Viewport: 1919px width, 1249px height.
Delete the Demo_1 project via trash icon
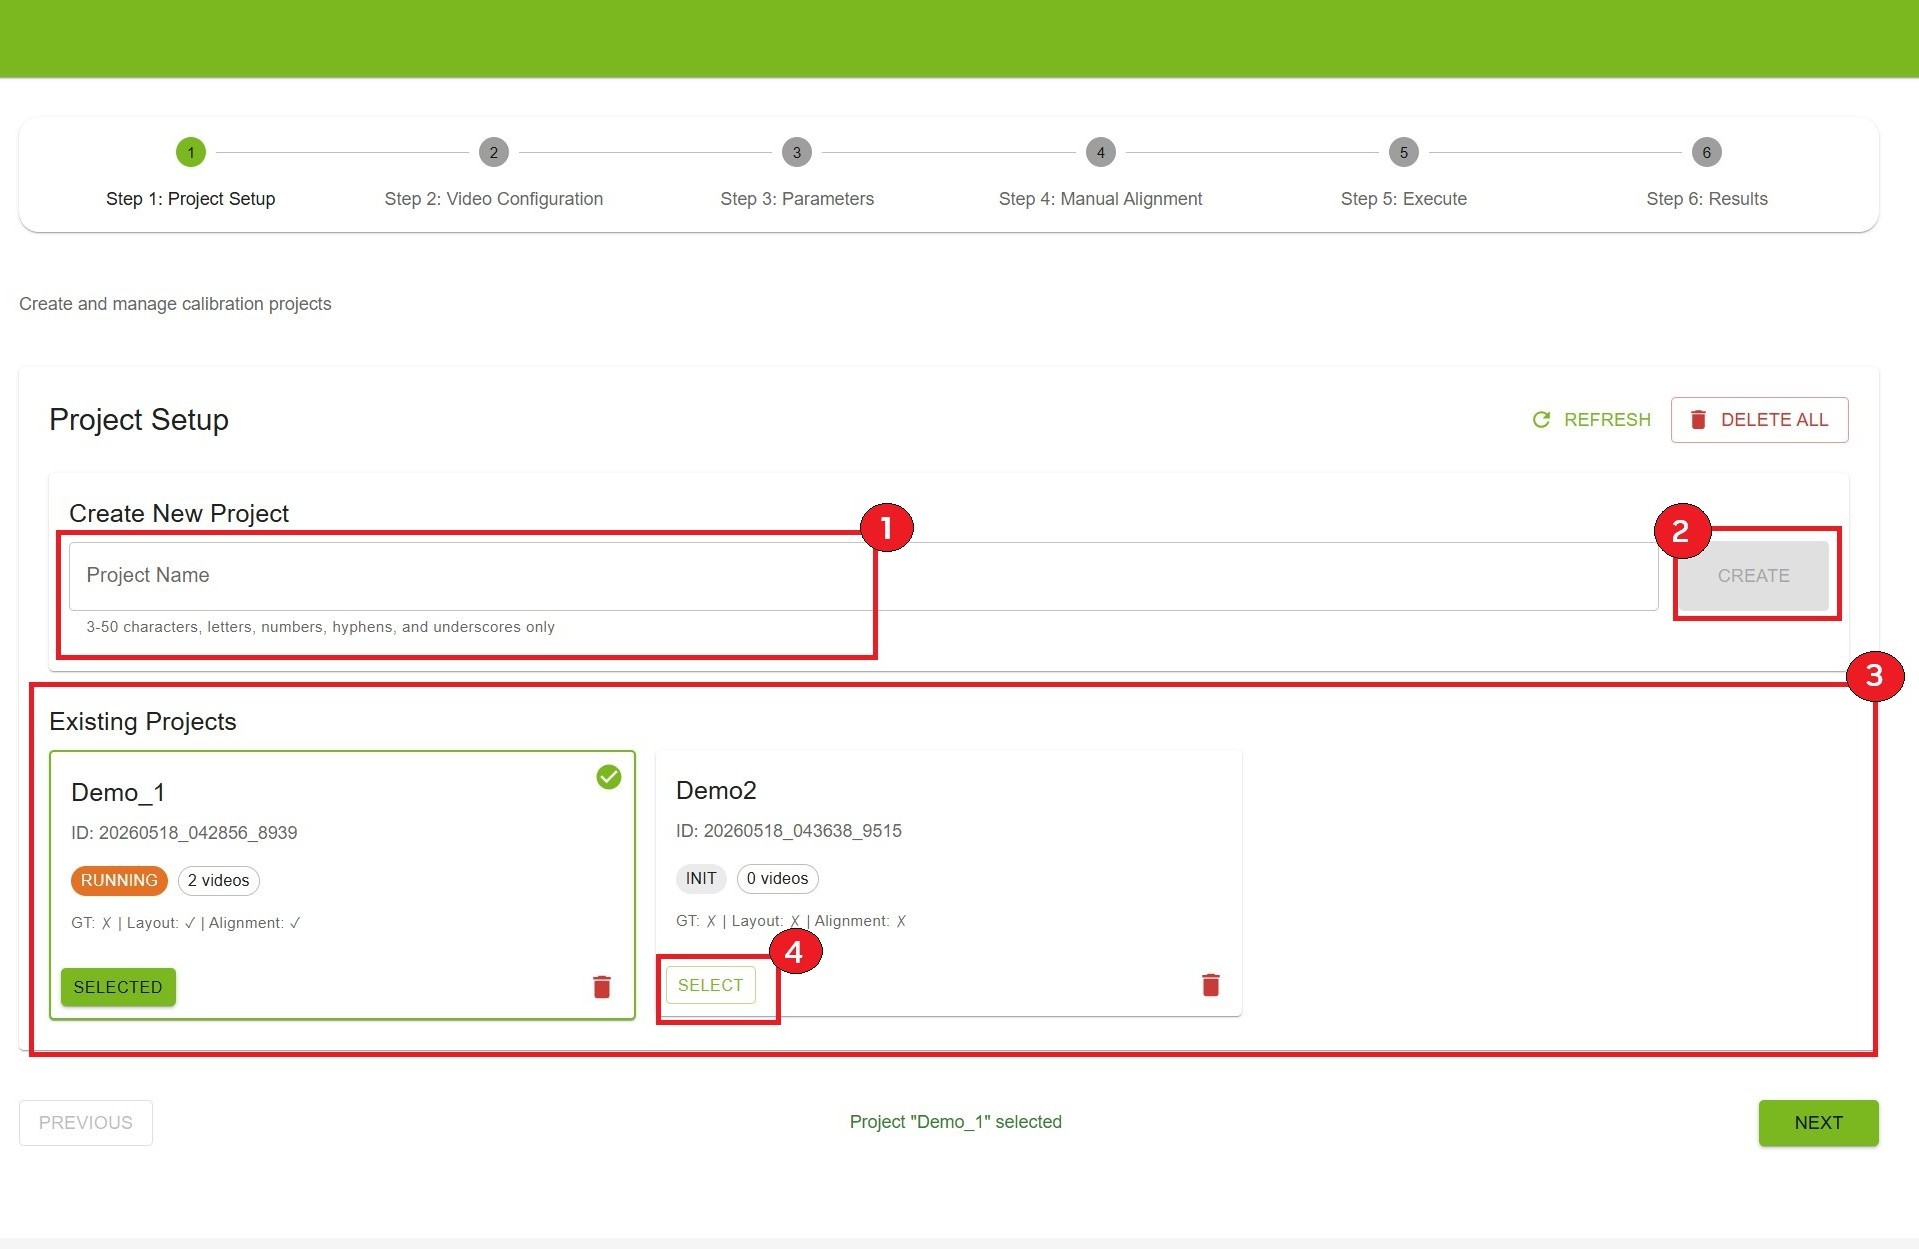tap(601, 987)
